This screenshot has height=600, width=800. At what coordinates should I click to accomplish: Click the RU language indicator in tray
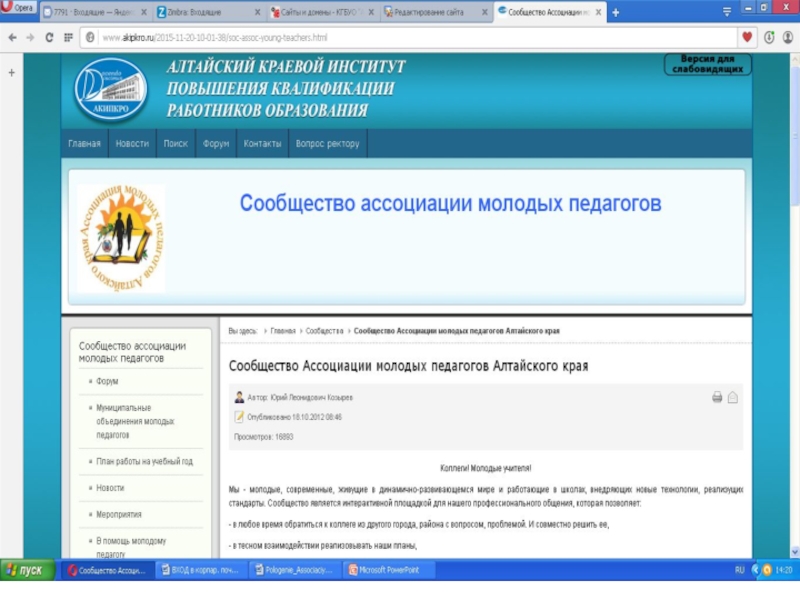[739, 570]
